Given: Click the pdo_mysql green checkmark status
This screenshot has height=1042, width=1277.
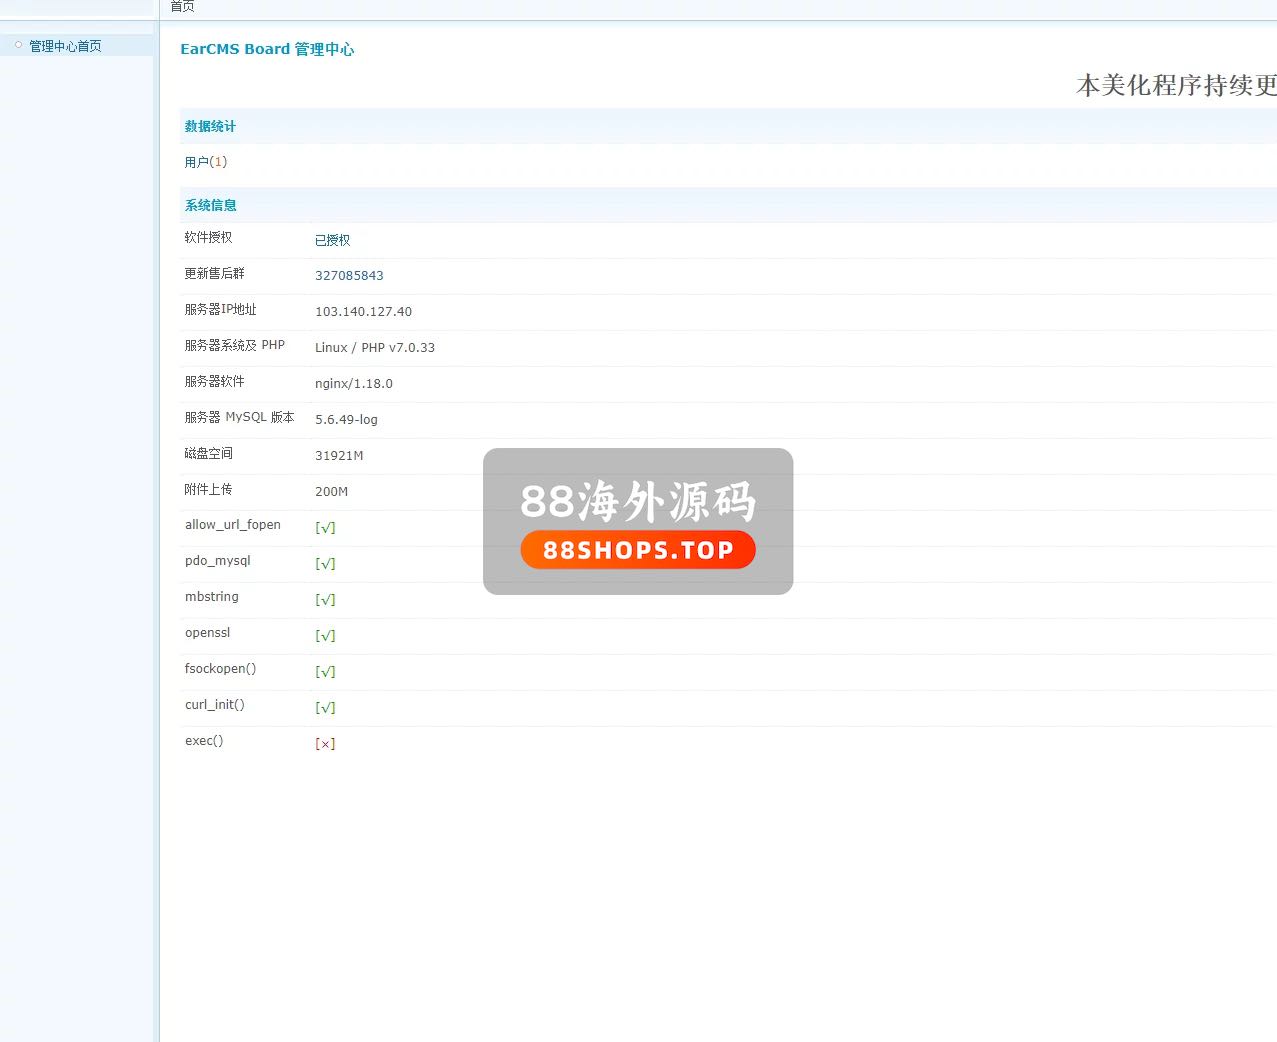Looking at the screenshot, I should tap(325, 564).
